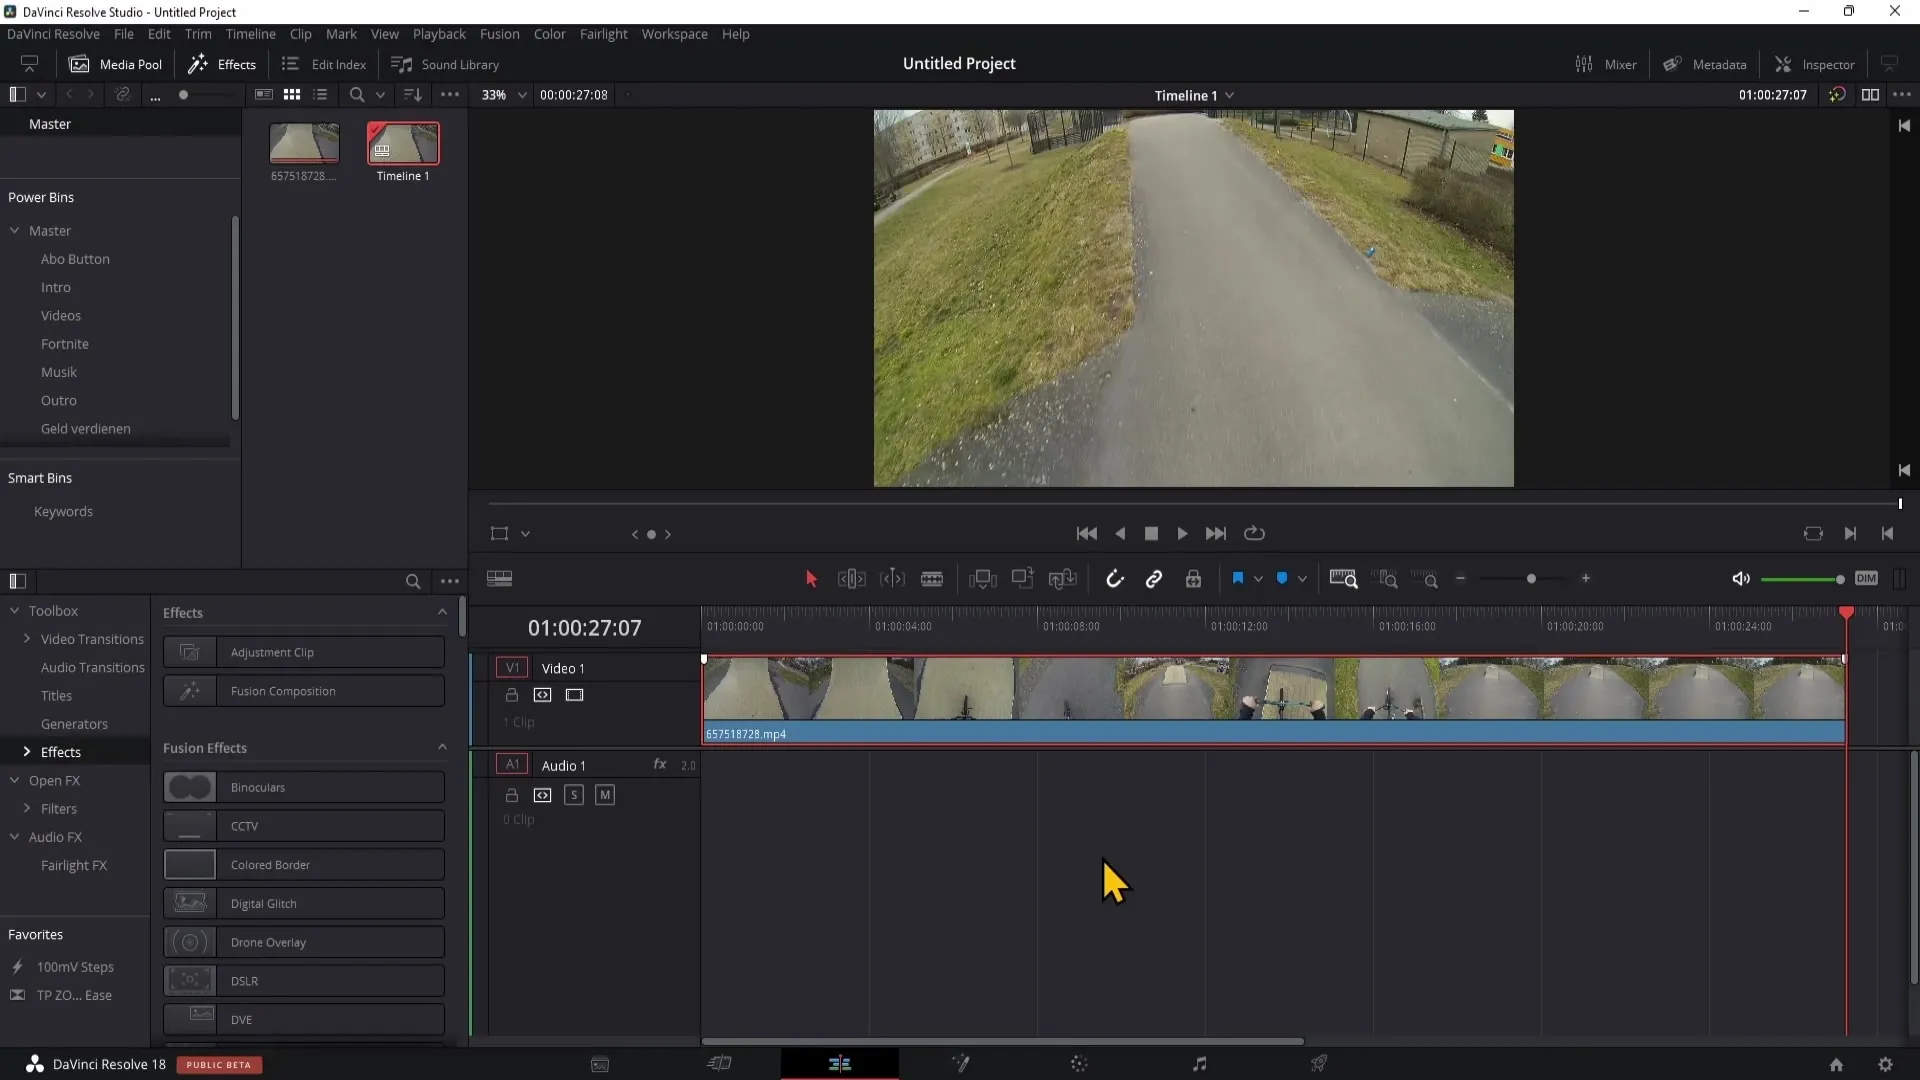Click the Dynamic Trim mode icon

[893, 579]
